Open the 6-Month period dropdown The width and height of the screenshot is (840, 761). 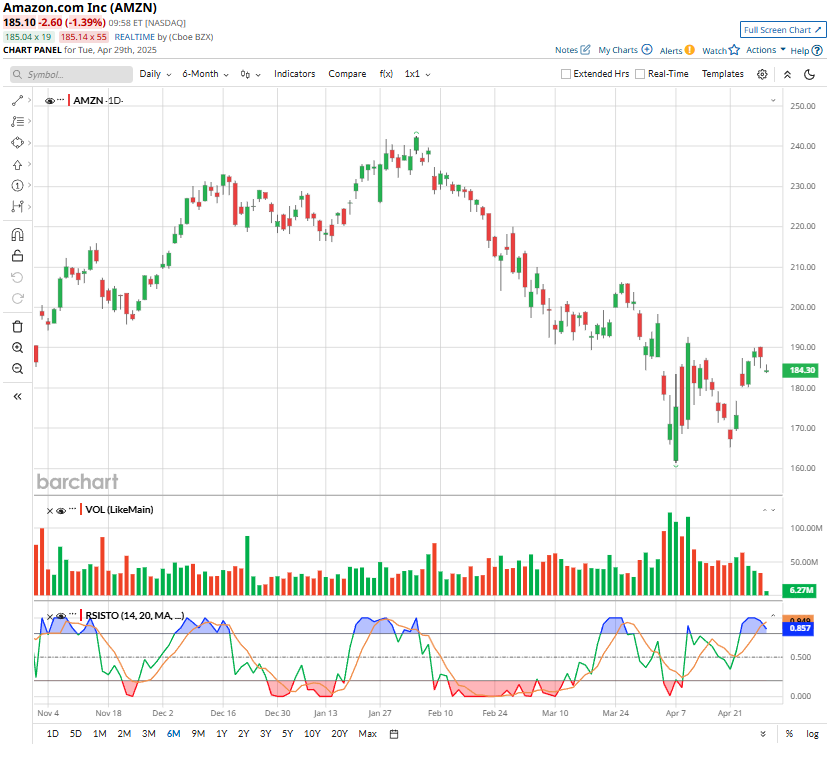point(206,74)
